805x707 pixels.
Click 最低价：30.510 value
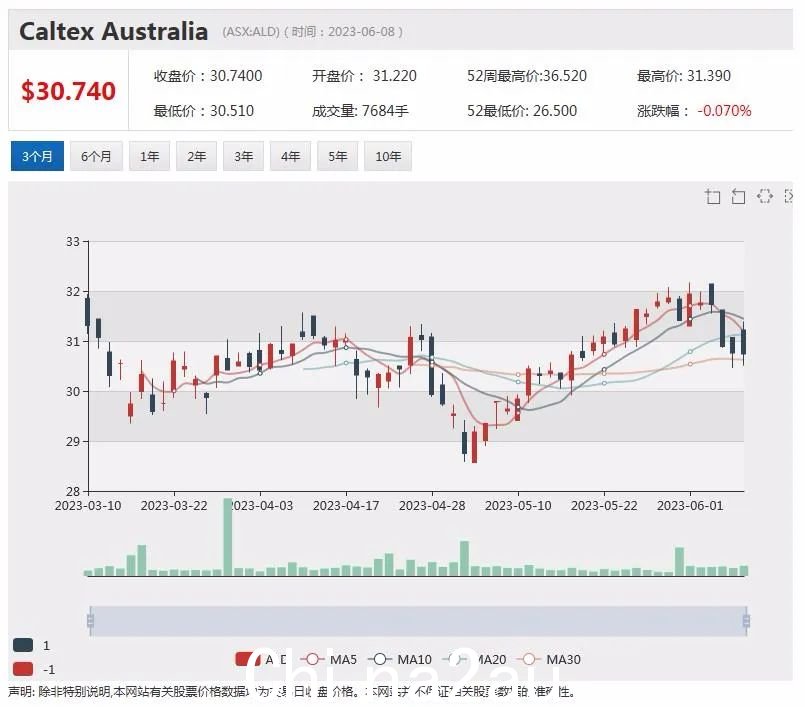[x=204, y=111]
